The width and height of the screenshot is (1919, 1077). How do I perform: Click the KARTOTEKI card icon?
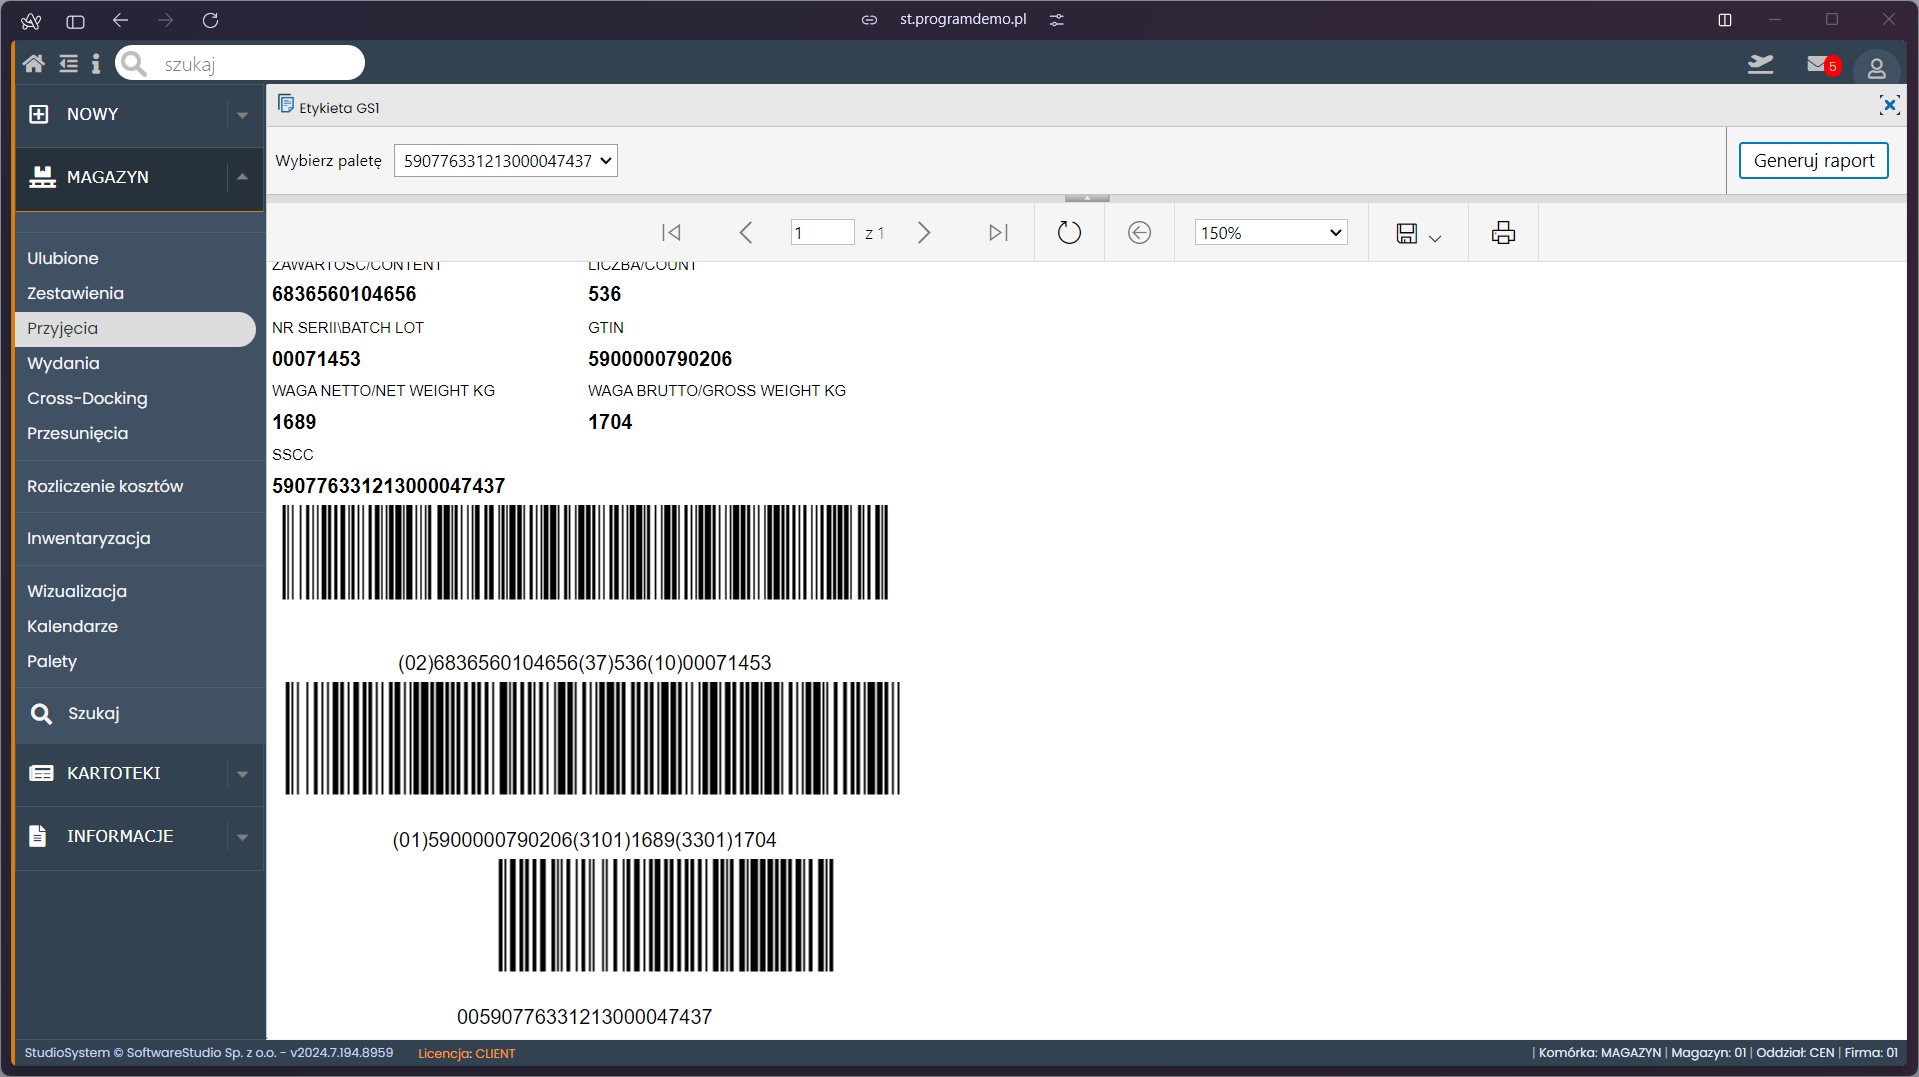[x=41, y=773]
